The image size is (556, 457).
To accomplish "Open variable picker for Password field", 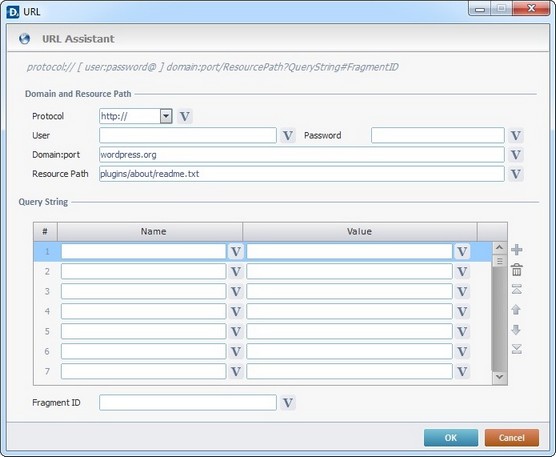I will pyautogui.click(x=515, y=135).
